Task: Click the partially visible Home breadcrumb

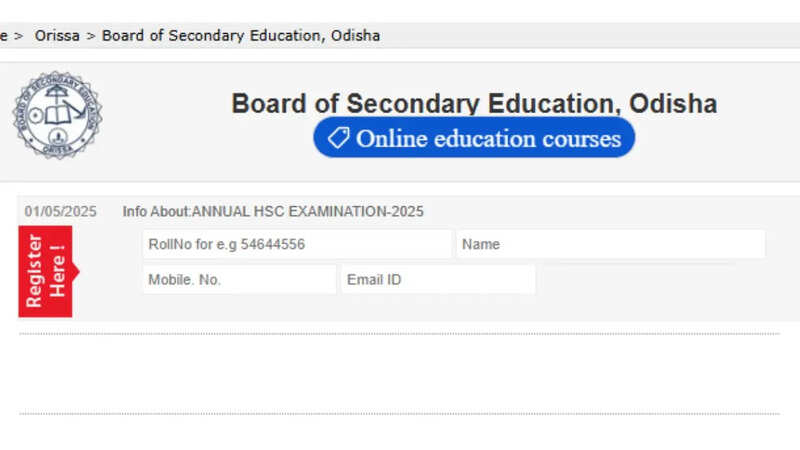Action: point(3,36)
